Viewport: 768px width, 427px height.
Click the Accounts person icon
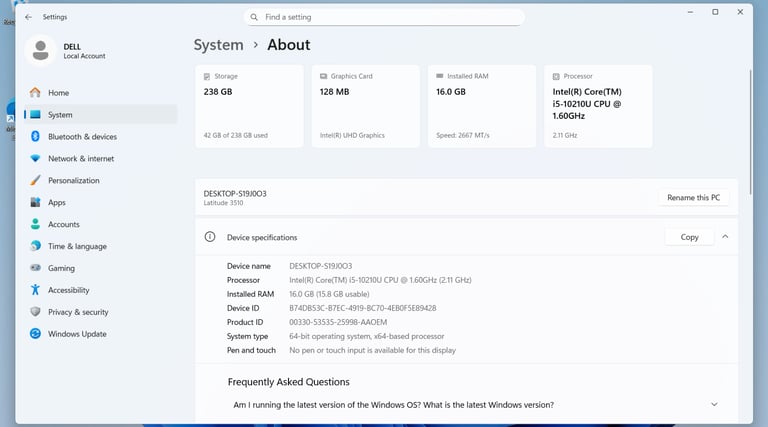tap(35, 224)
